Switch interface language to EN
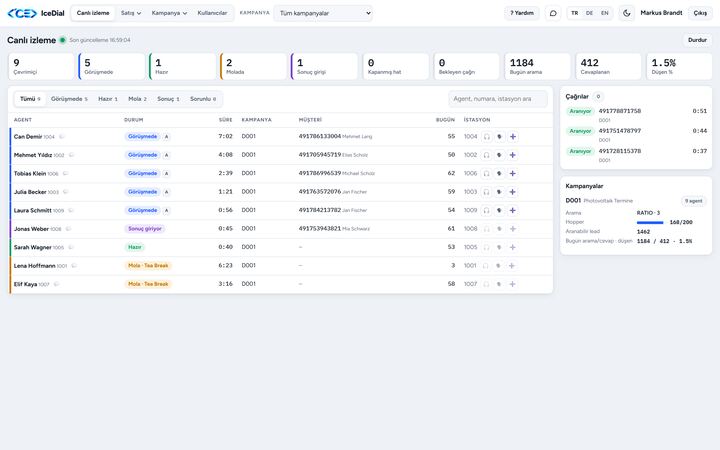The width and height of the screenshot is (720, 450). [605, 13]
